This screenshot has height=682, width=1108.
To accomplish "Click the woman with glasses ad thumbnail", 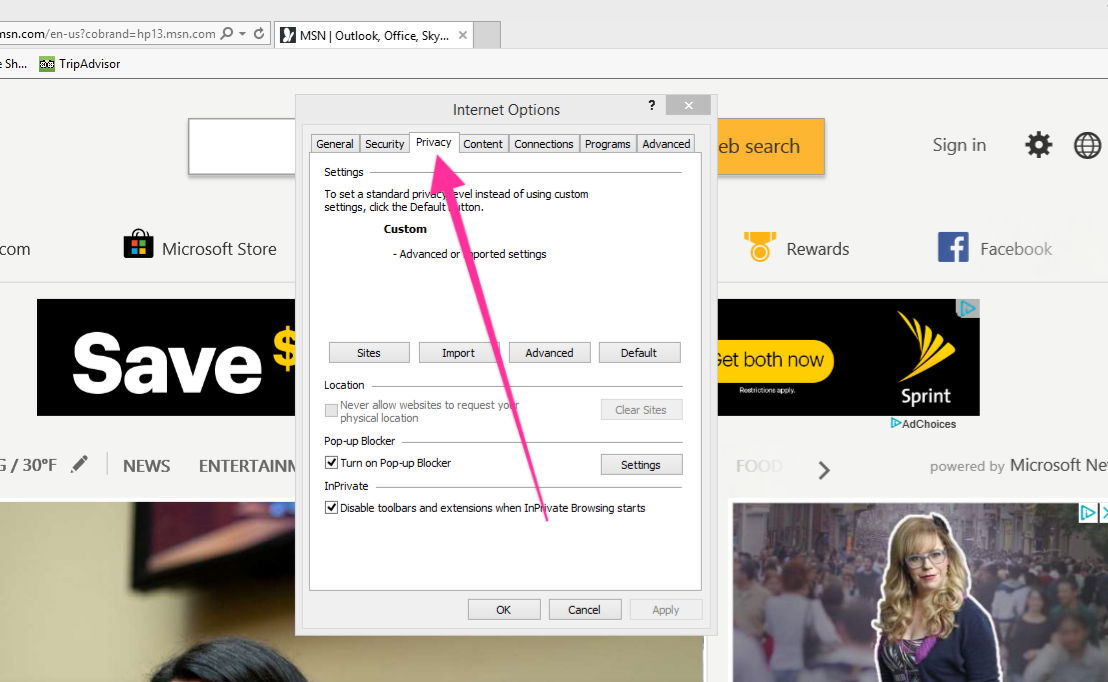I will [919, 592].
